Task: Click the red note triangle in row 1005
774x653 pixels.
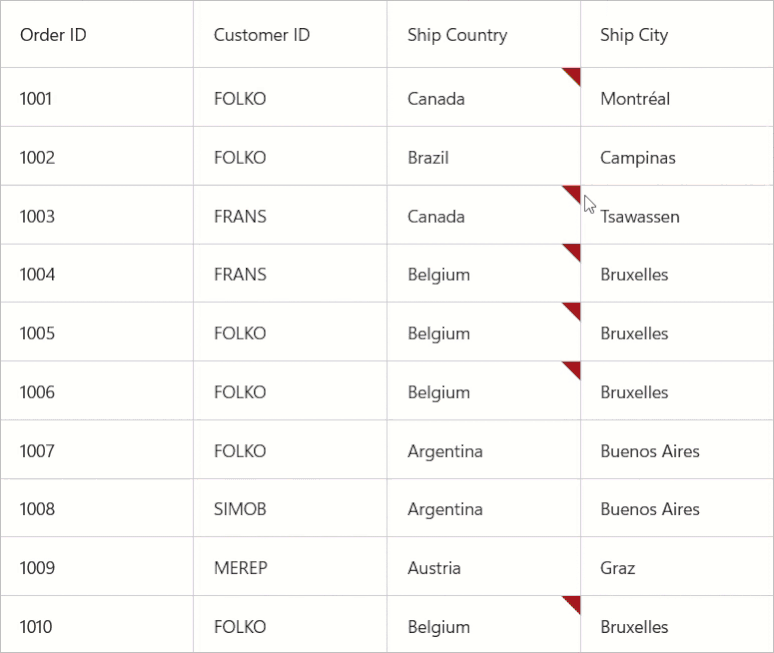Action: click(x=573, y=310)
